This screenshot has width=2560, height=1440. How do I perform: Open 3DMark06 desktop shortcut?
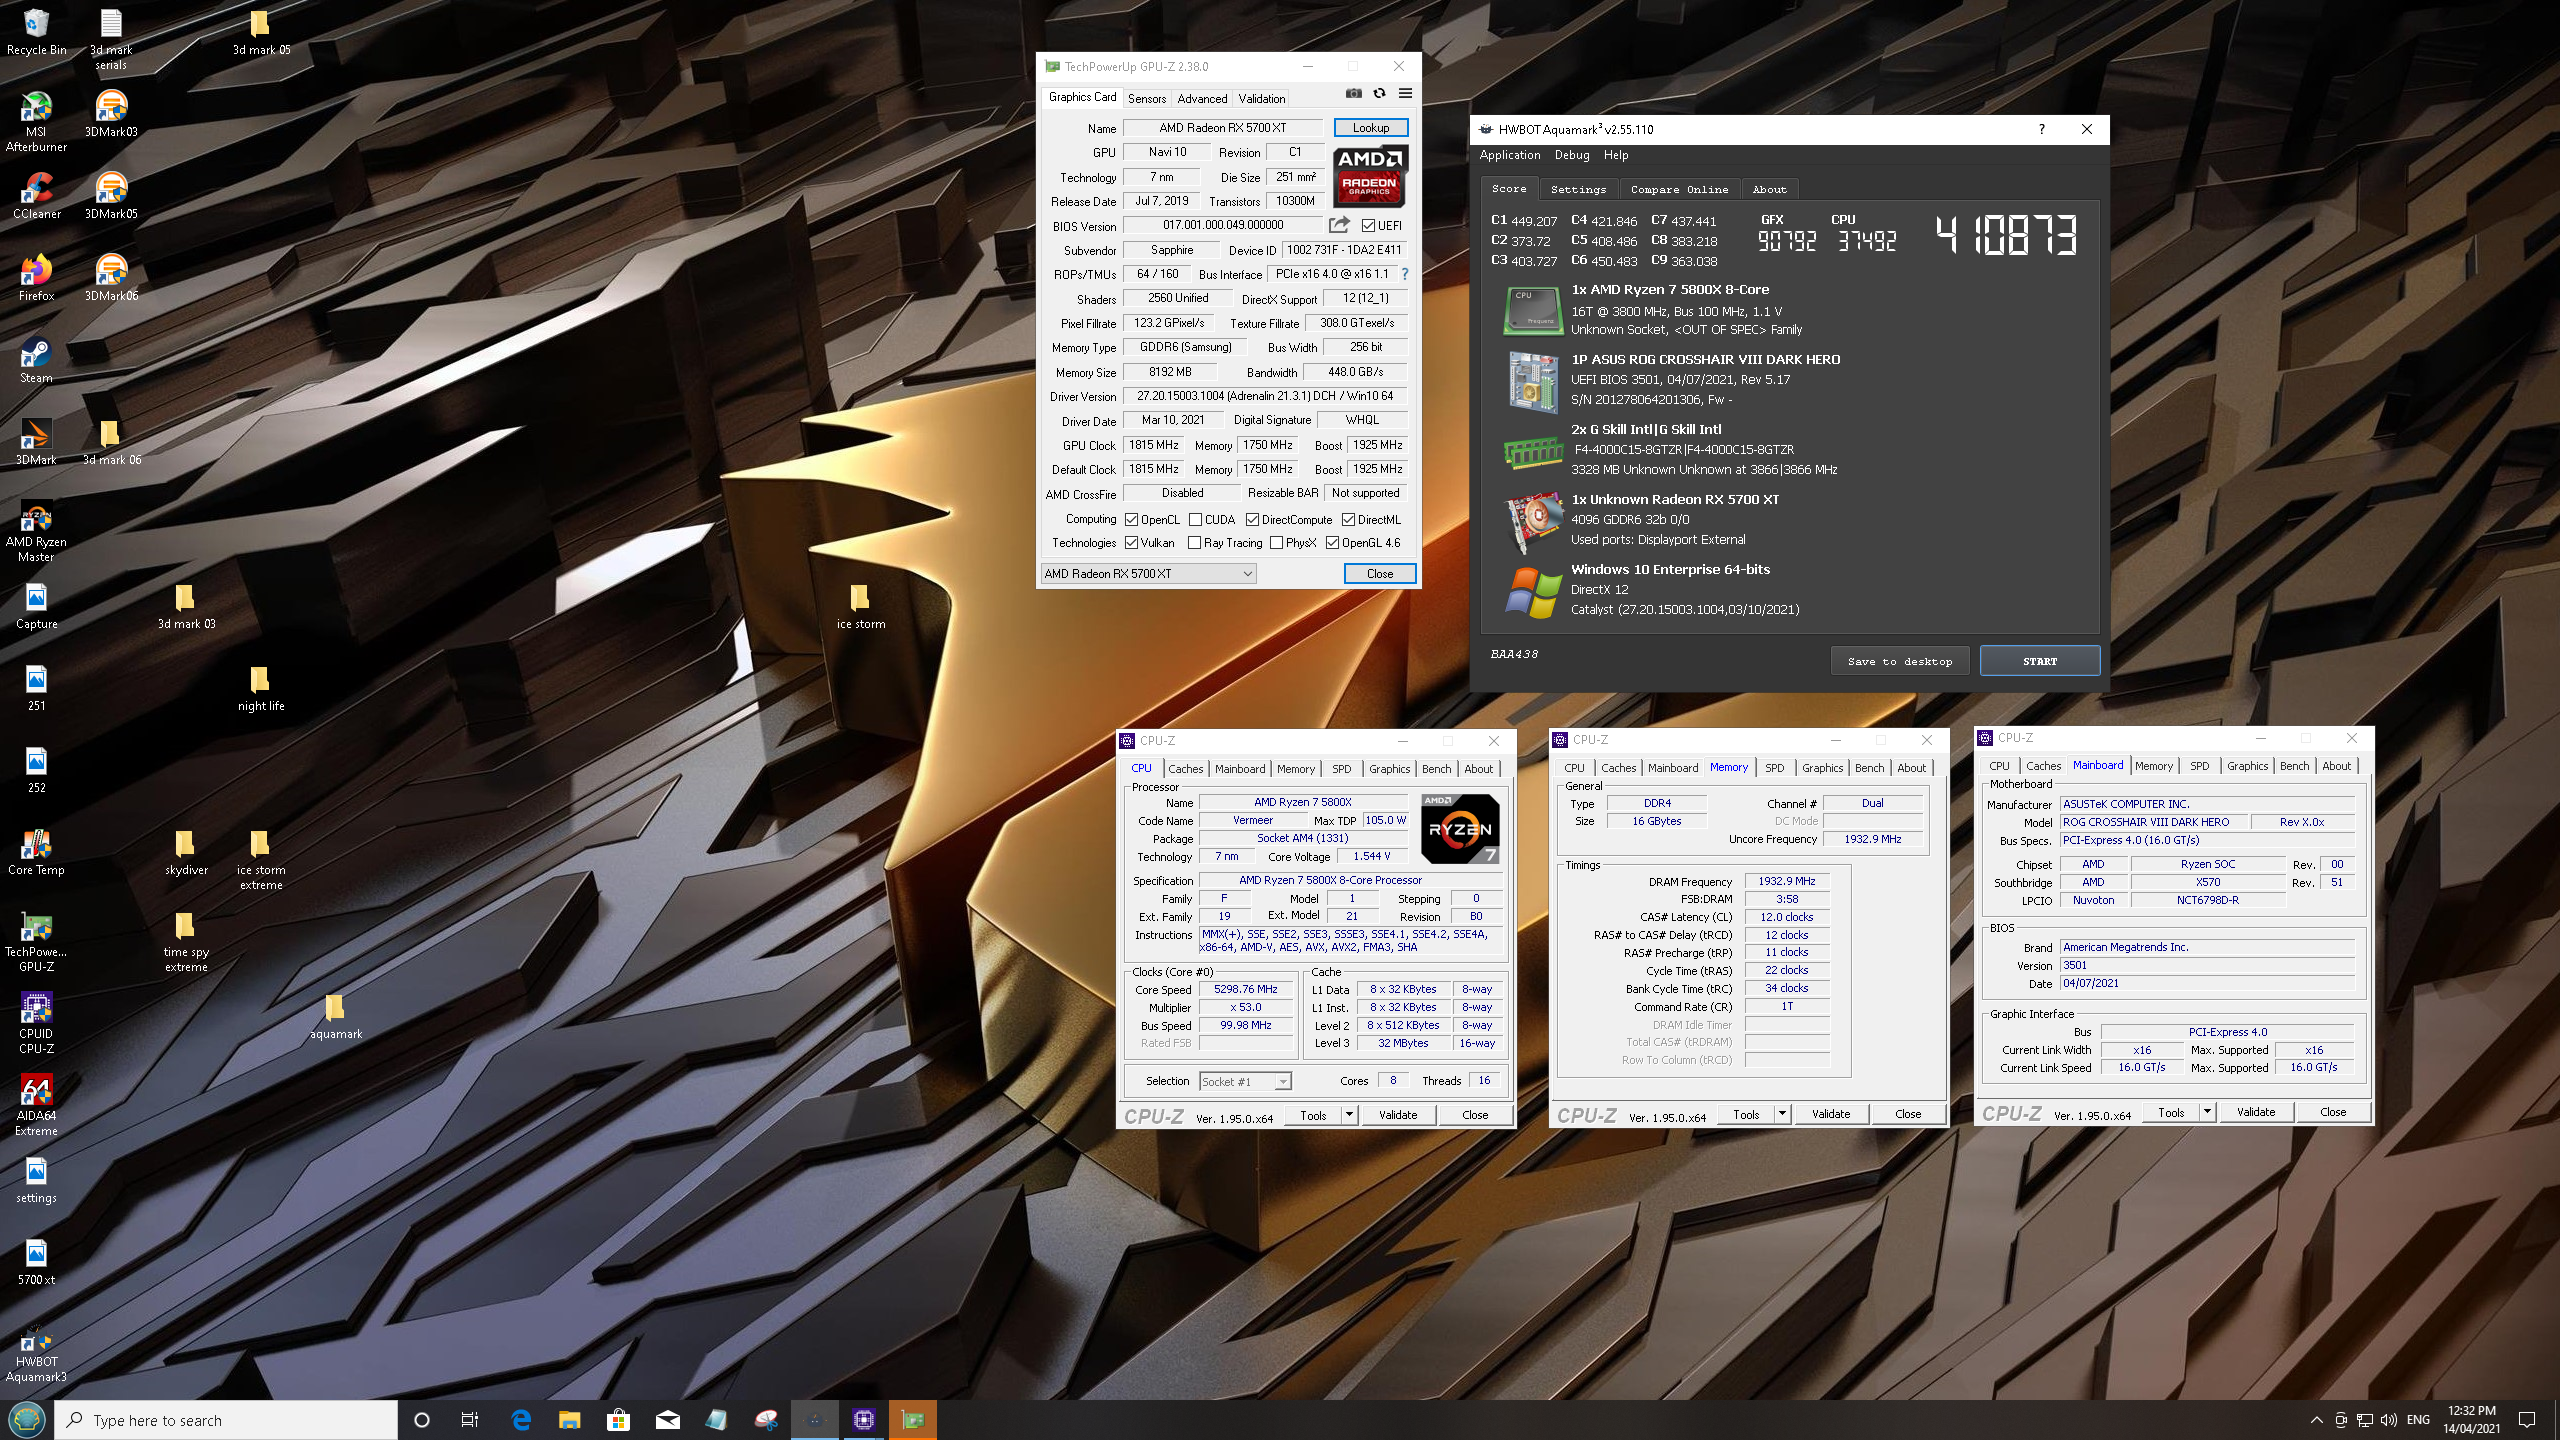111,277
